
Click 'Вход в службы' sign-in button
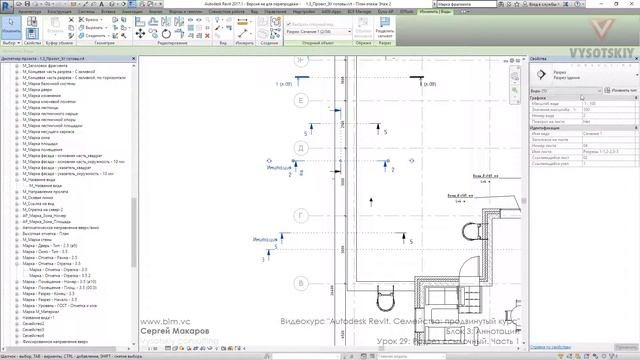point(542,4)
